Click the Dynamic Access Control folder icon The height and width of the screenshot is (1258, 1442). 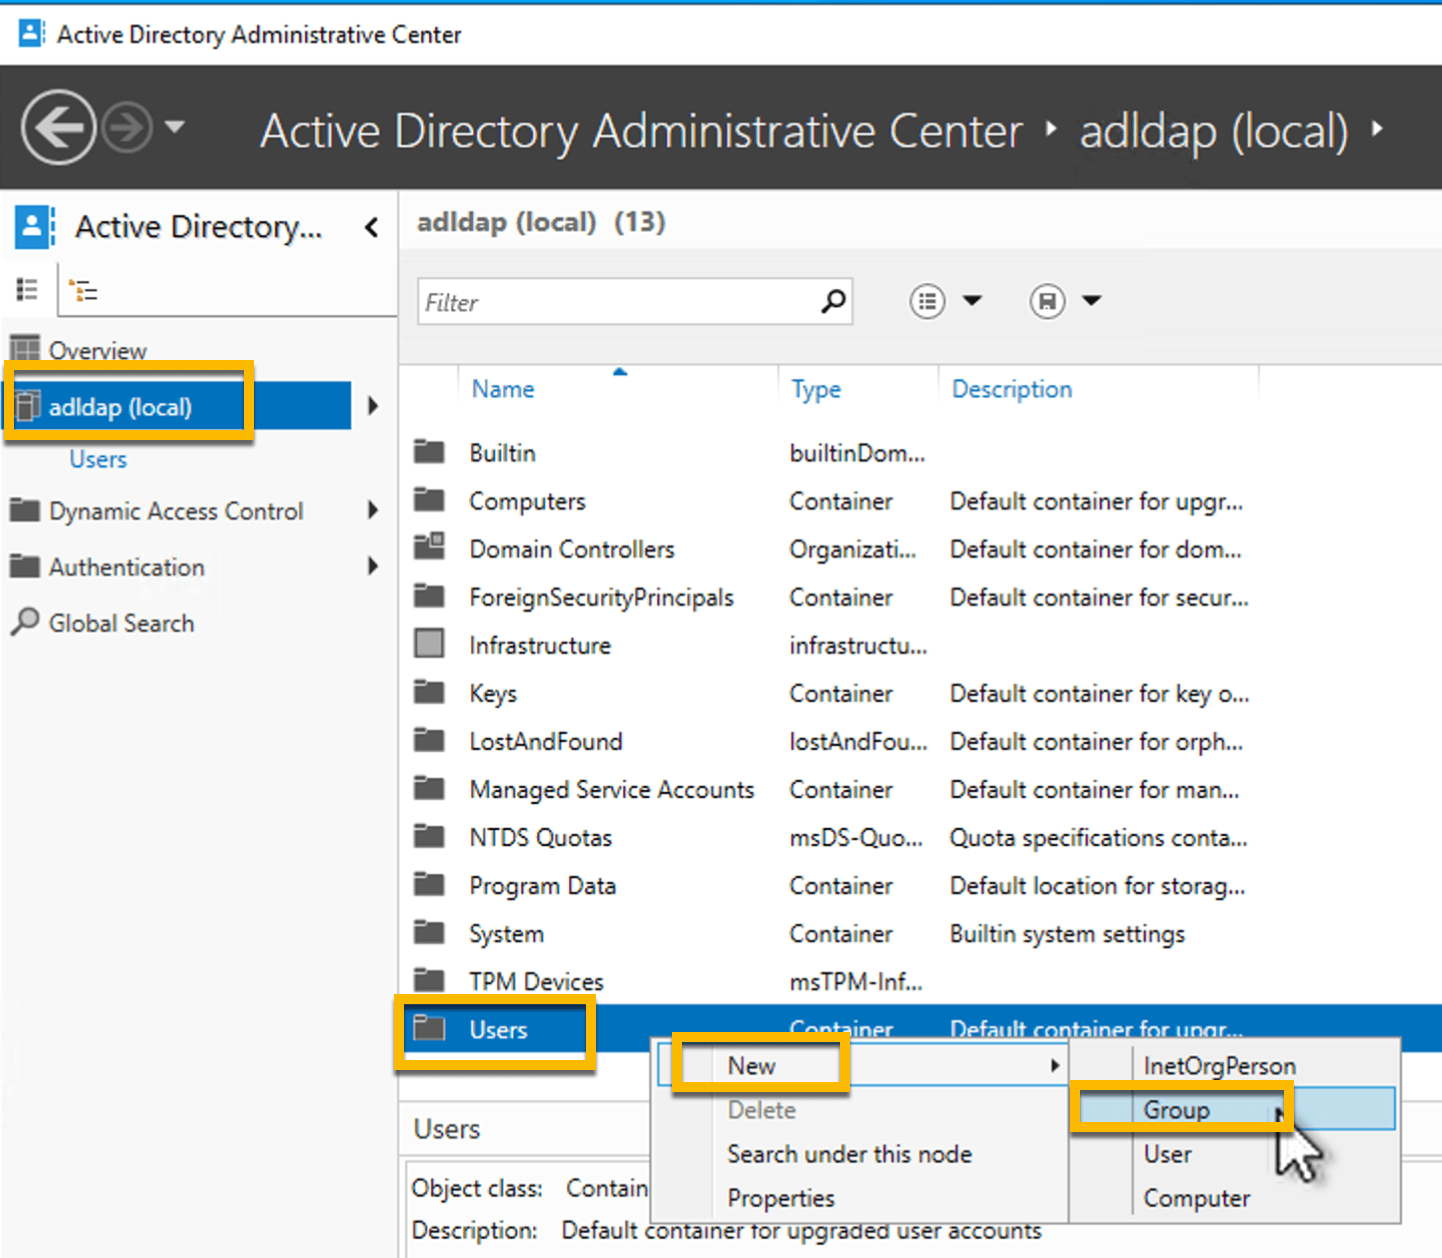pyautogui.click(x=25, y=509)
